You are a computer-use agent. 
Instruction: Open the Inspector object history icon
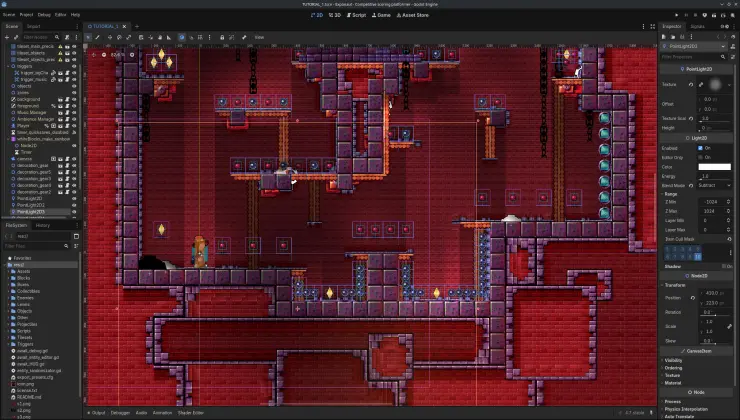pos(733,36)
